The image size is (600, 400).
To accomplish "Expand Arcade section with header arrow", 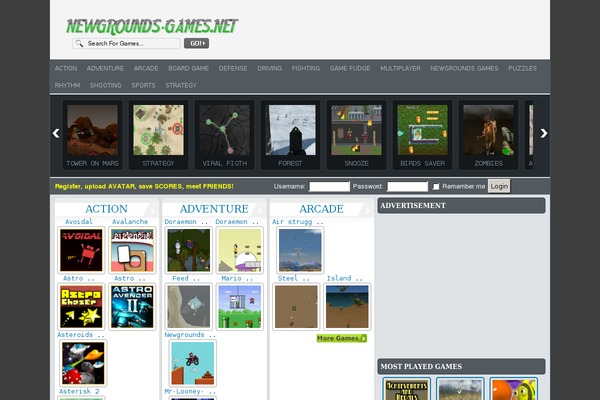I will click(x=367, y=211).
